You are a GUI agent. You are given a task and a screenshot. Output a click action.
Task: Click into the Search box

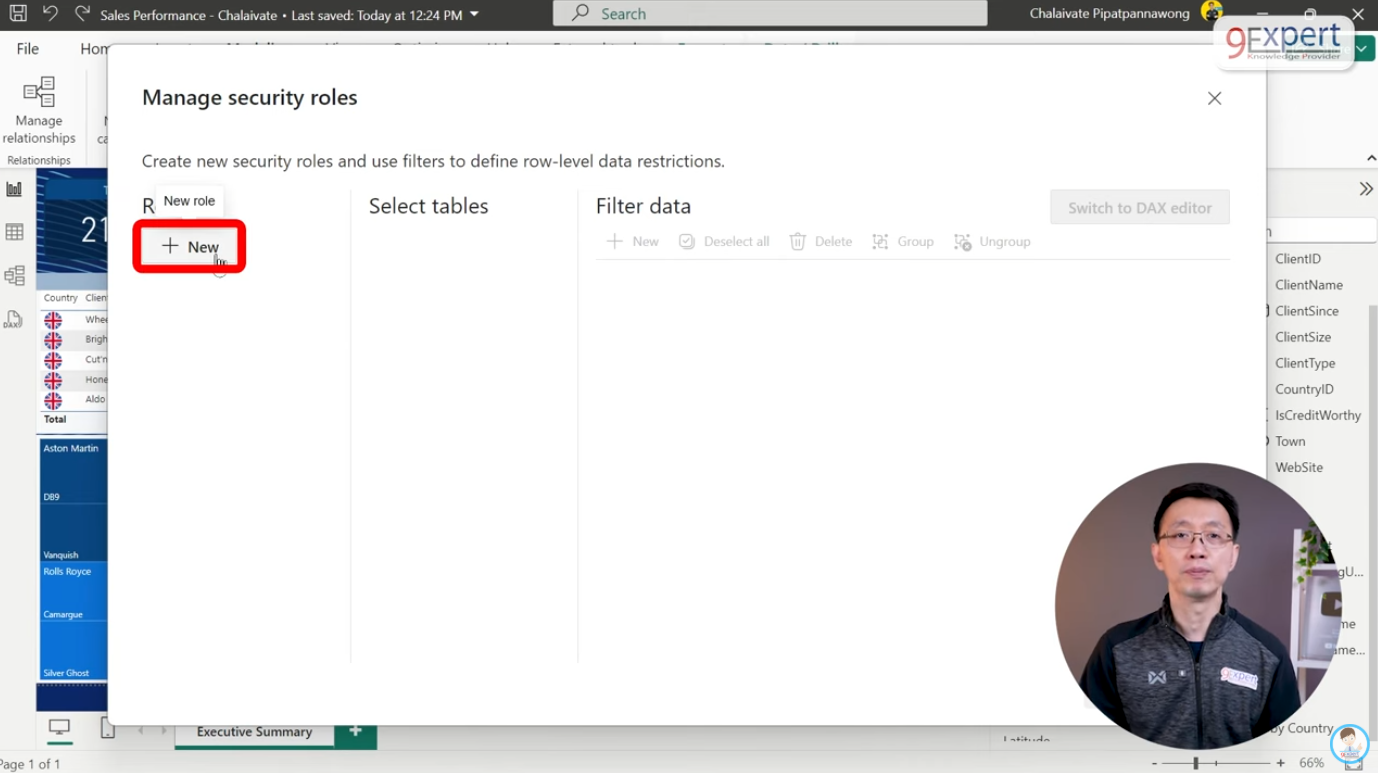(x=770, y=14)
